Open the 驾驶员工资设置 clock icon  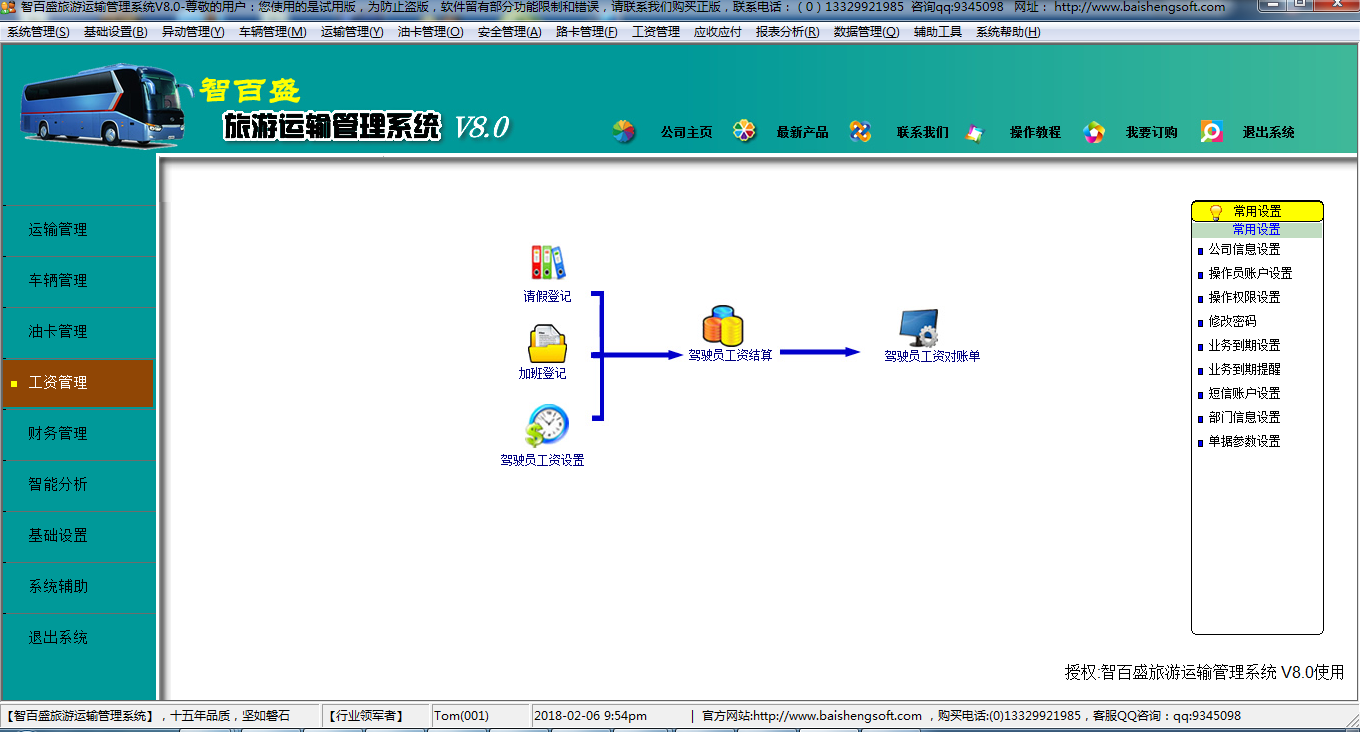tap(547, 425)
